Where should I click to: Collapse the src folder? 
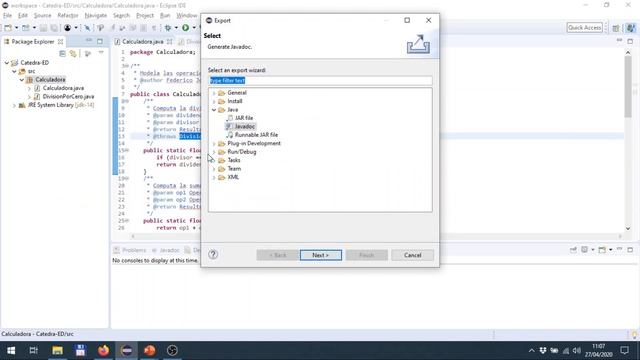(x=15, y=71)
